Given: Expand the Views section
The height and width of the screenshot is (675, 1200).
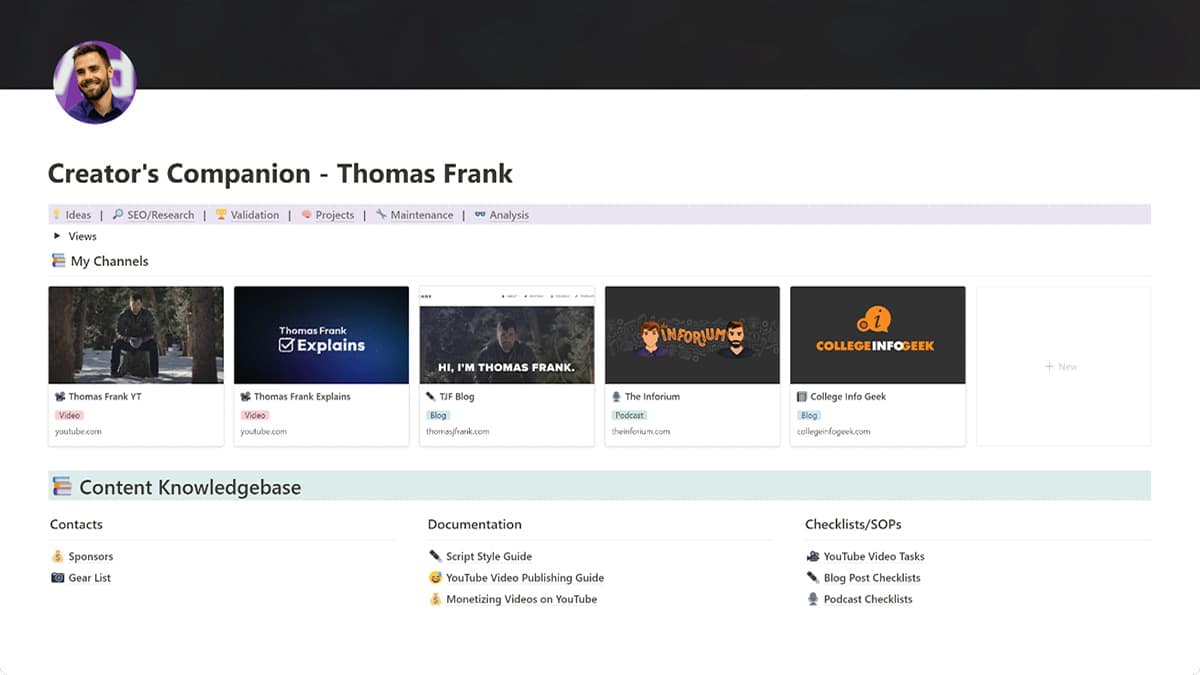Looking at the screenshot, I should [57, 236].
